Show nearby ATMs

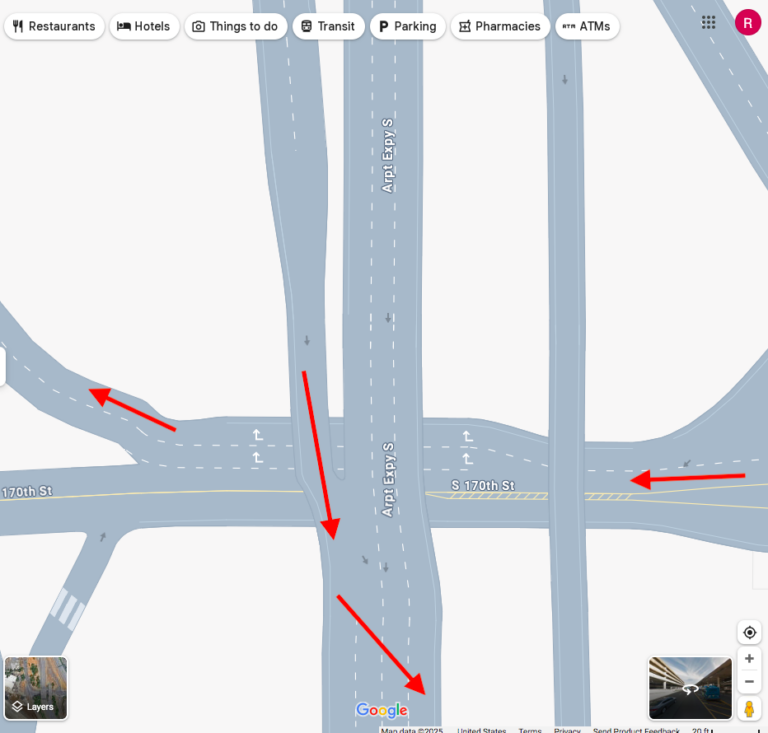587,26
